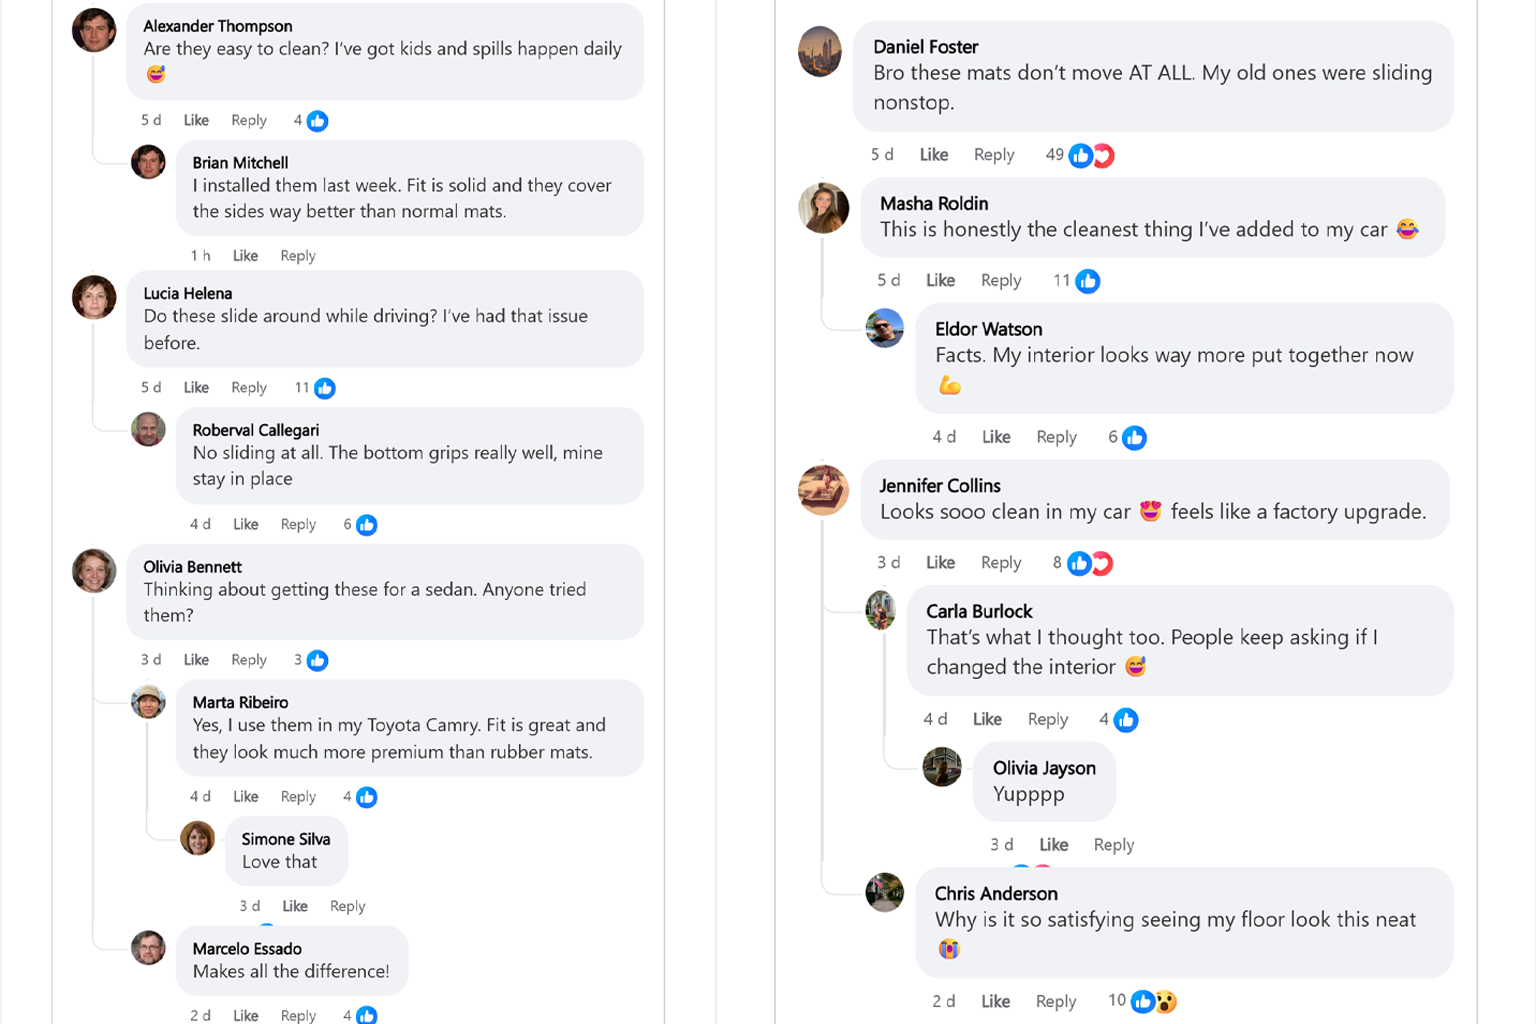
Task: Open Marta Ribeiro's profile name link
Action: pyautogui.click(x=240, y=702)
